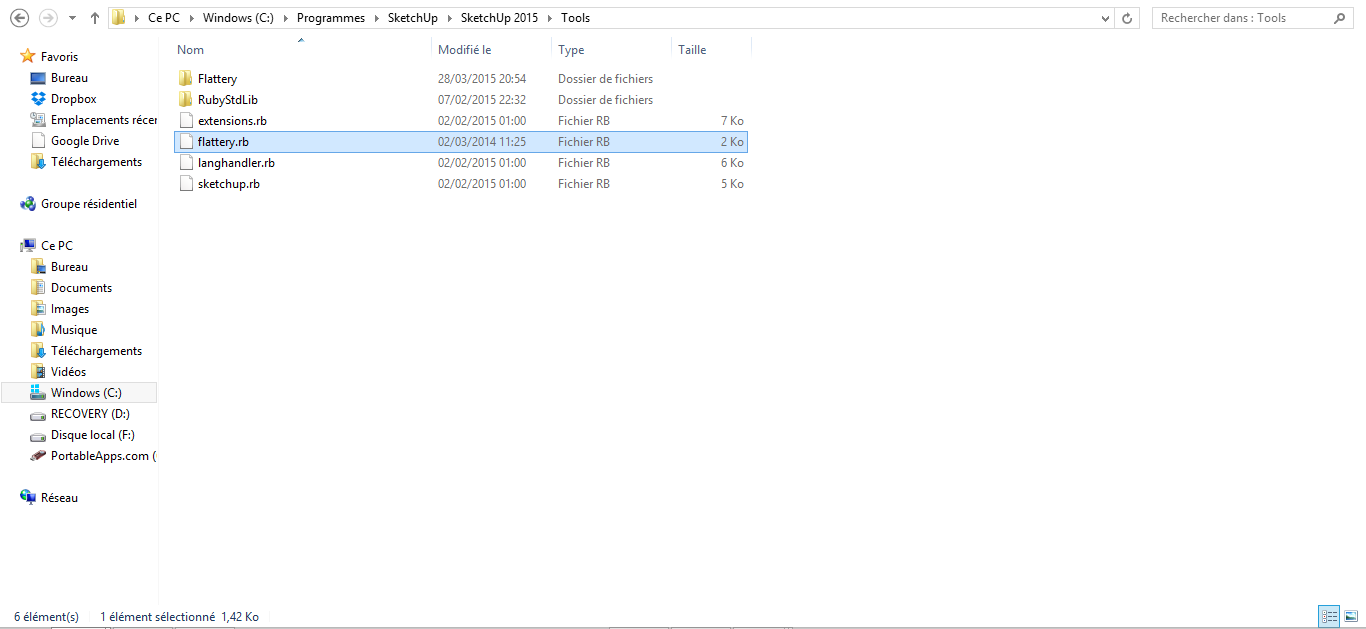Select Windows (C:) drive in sidebar

(x=86, y=393)
